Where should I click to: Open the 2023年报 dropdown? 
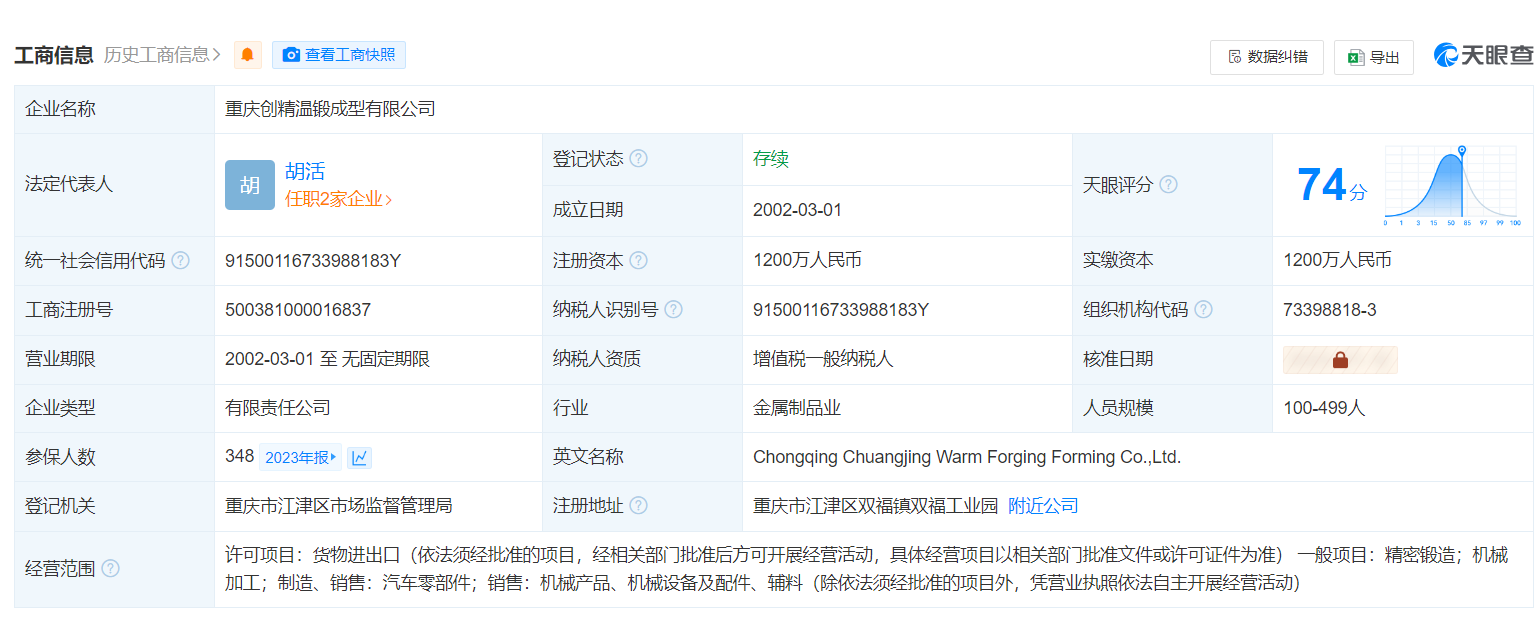coord(301,457)
